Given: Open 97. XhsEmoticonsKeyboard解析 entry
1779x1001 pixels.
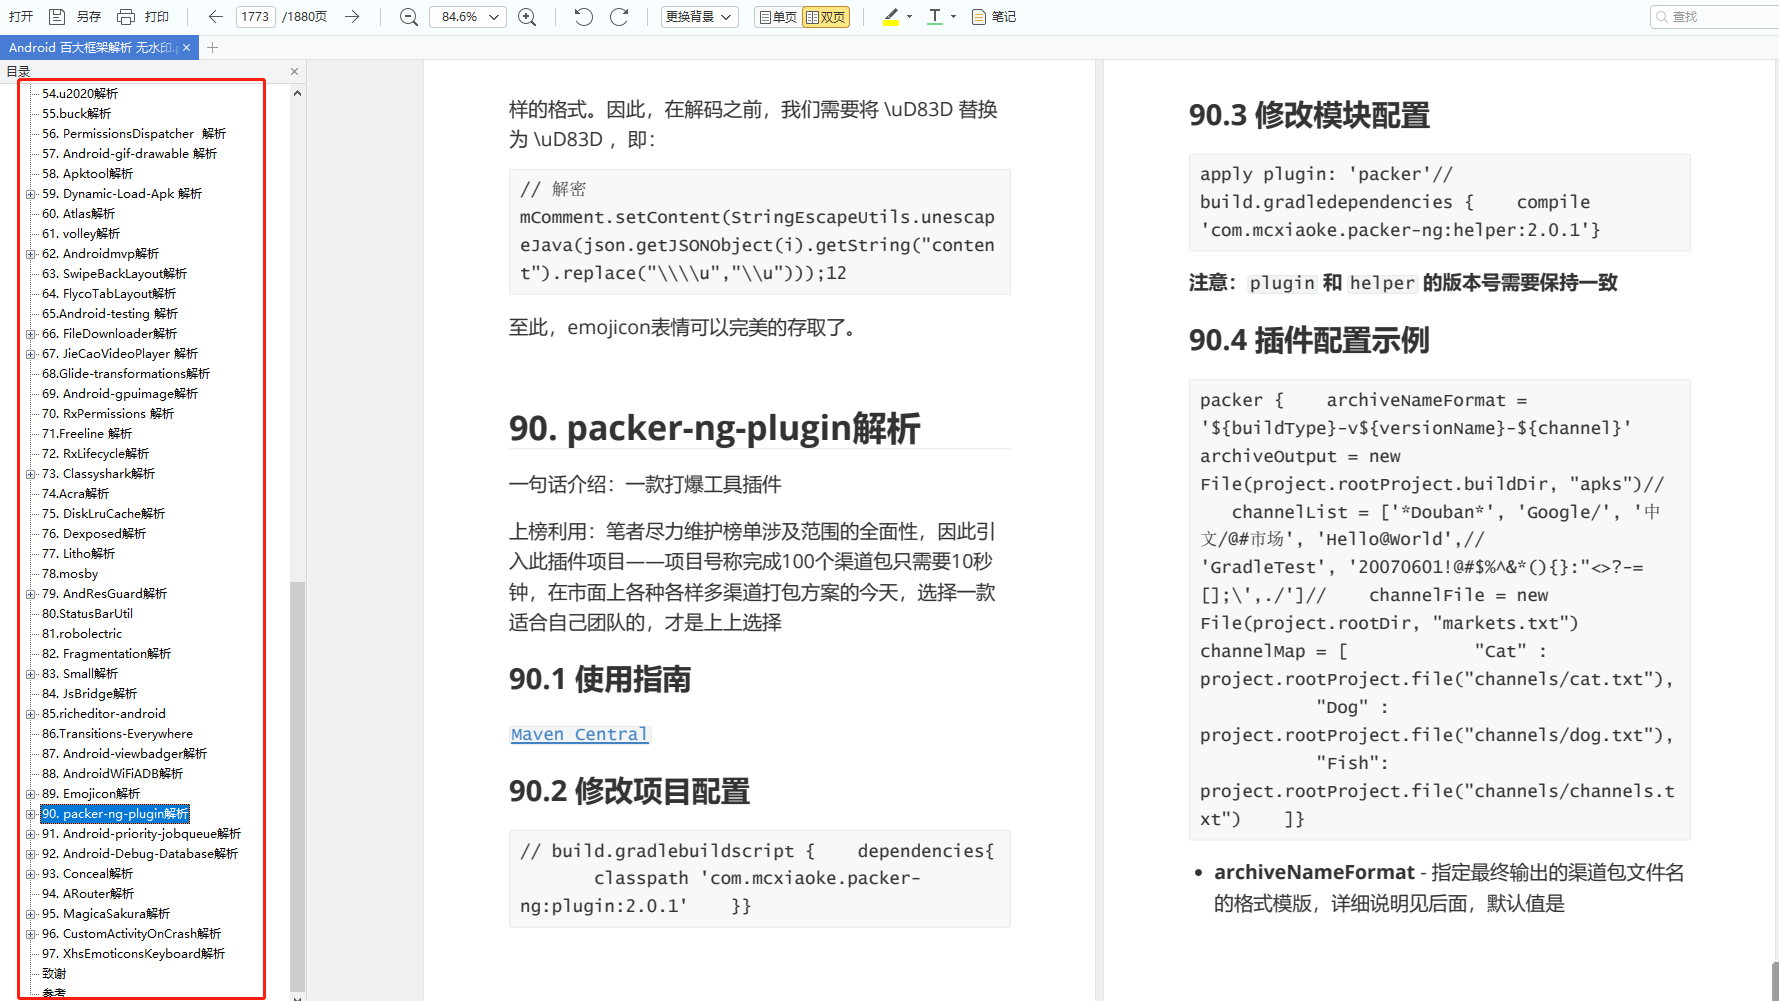Looking at the screenshot, I should [133, 954].
